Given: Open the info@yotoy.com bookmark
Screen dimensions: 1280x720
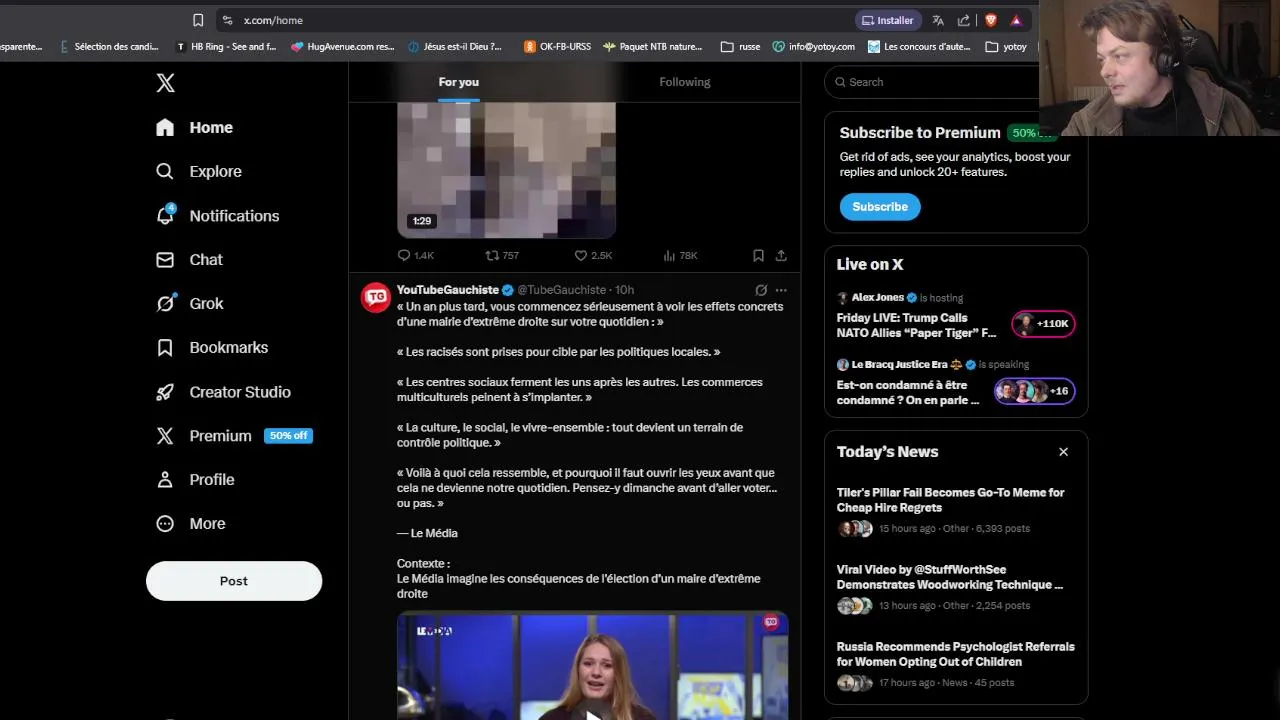Looking at the screenshot, I should click(814, 46).
